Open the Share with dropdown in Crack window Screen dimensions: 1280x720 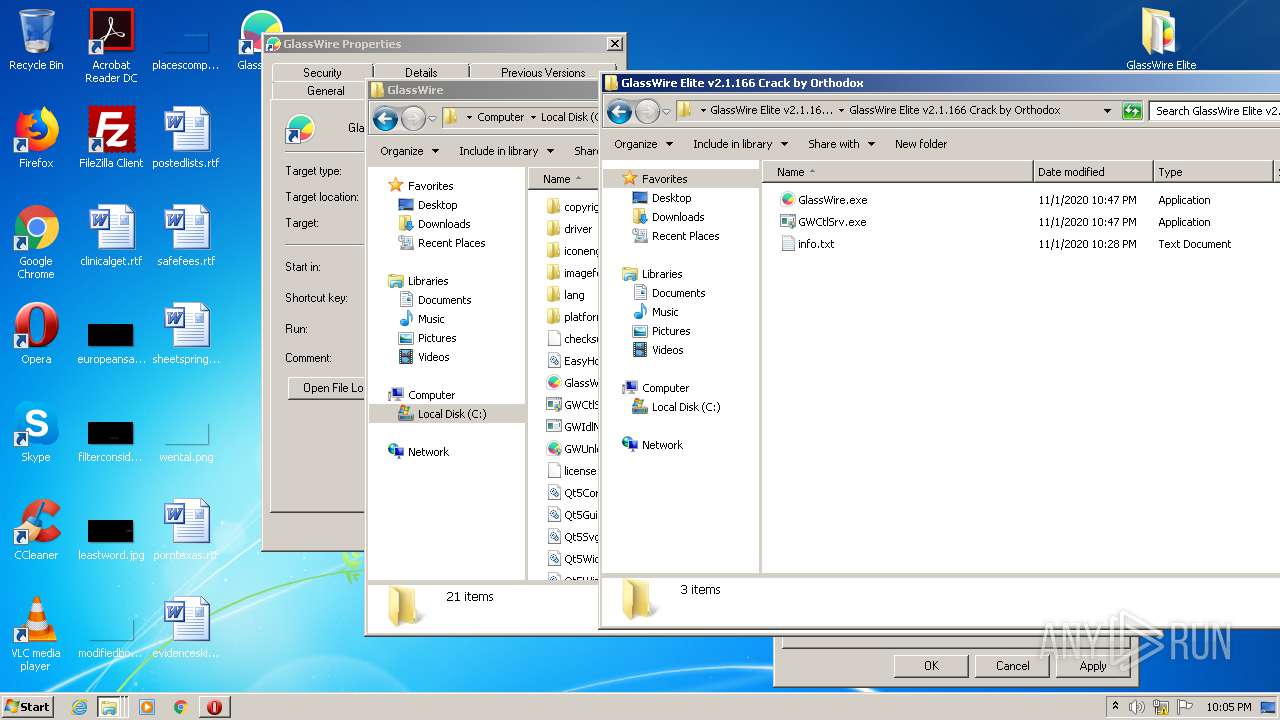[841, 144]
